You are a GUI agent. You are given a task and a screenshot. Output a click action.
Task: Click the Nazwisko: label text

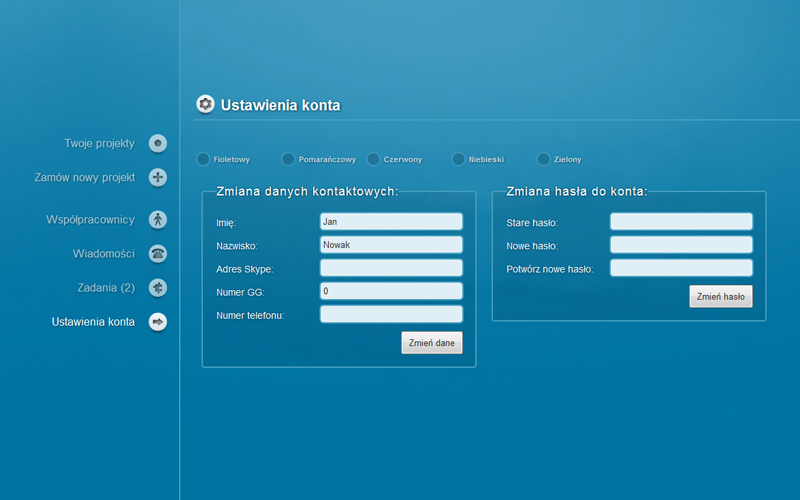[237, 246]
